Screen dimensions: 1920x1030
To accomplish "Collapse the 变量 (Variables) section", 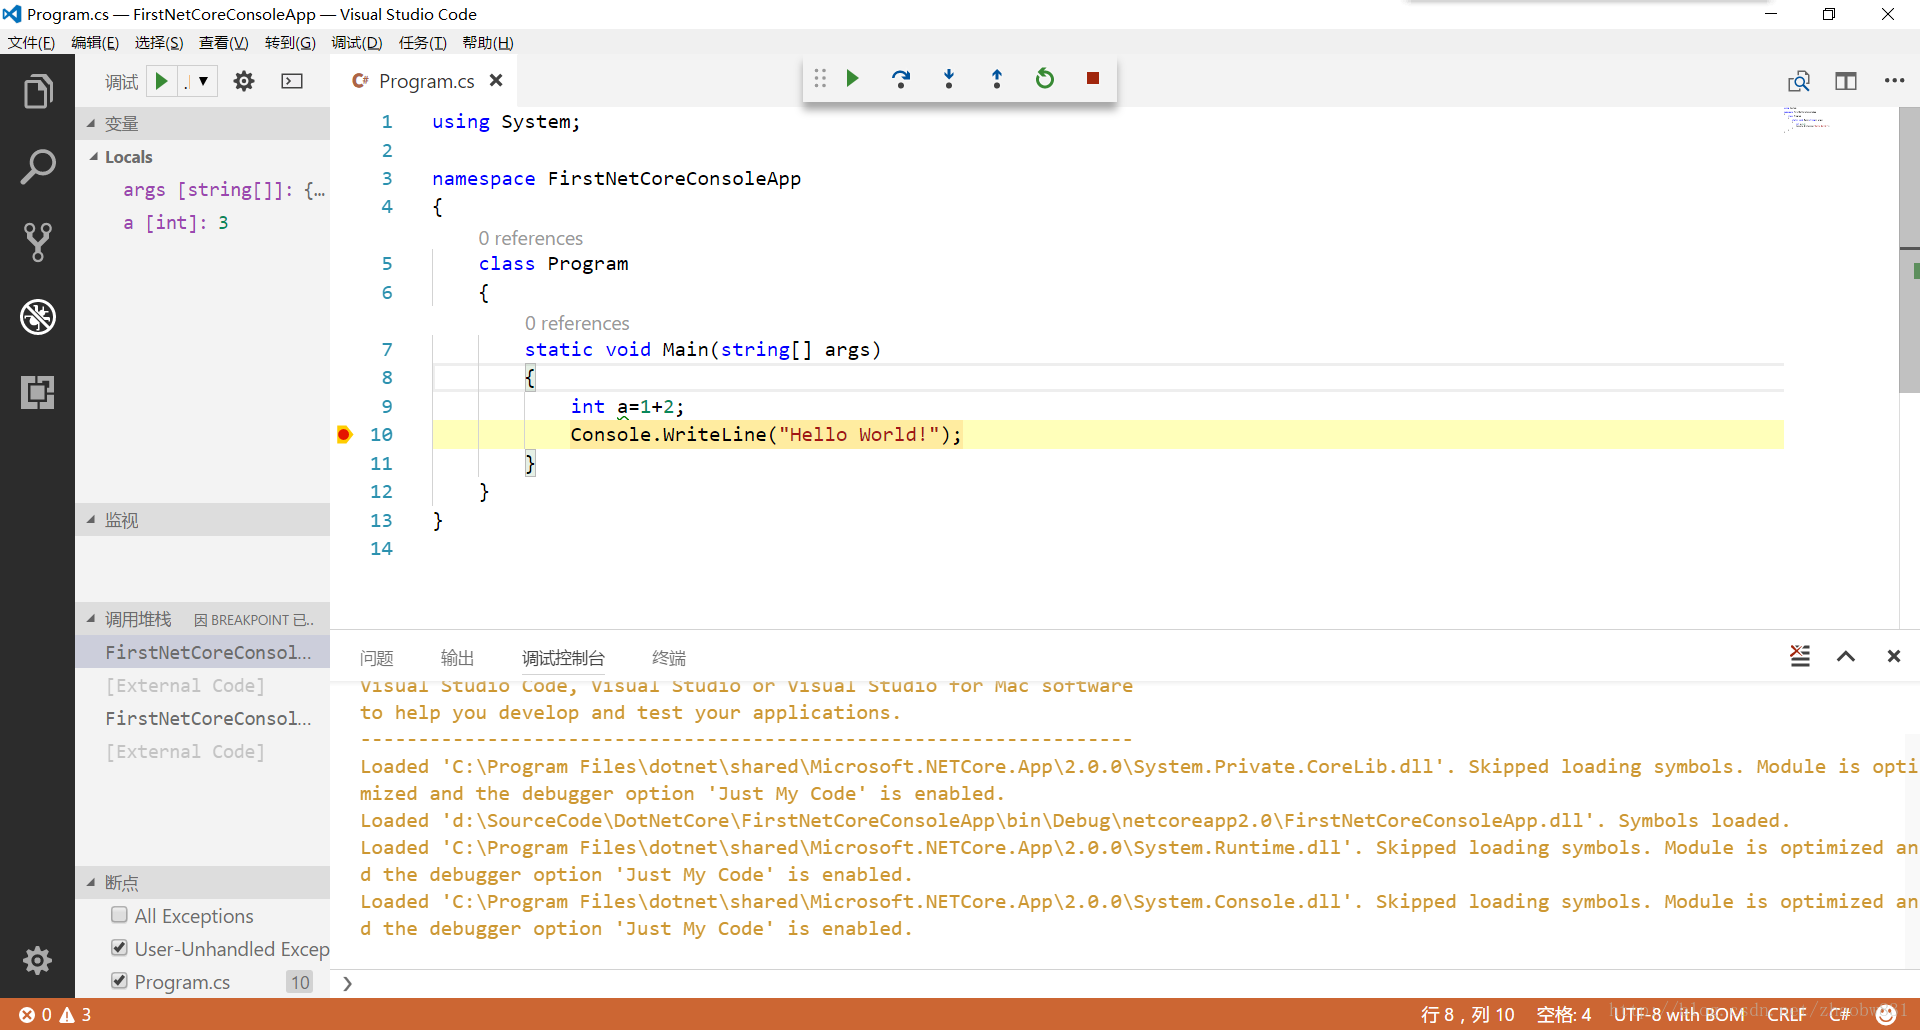I will pos(202,123).
